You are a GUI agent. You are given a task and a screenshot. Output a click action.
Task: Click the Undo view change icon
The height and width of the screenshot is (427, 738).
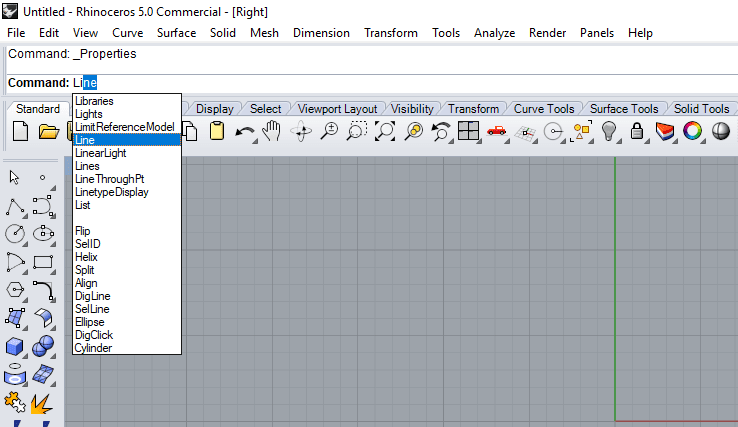tap(441, 131)
